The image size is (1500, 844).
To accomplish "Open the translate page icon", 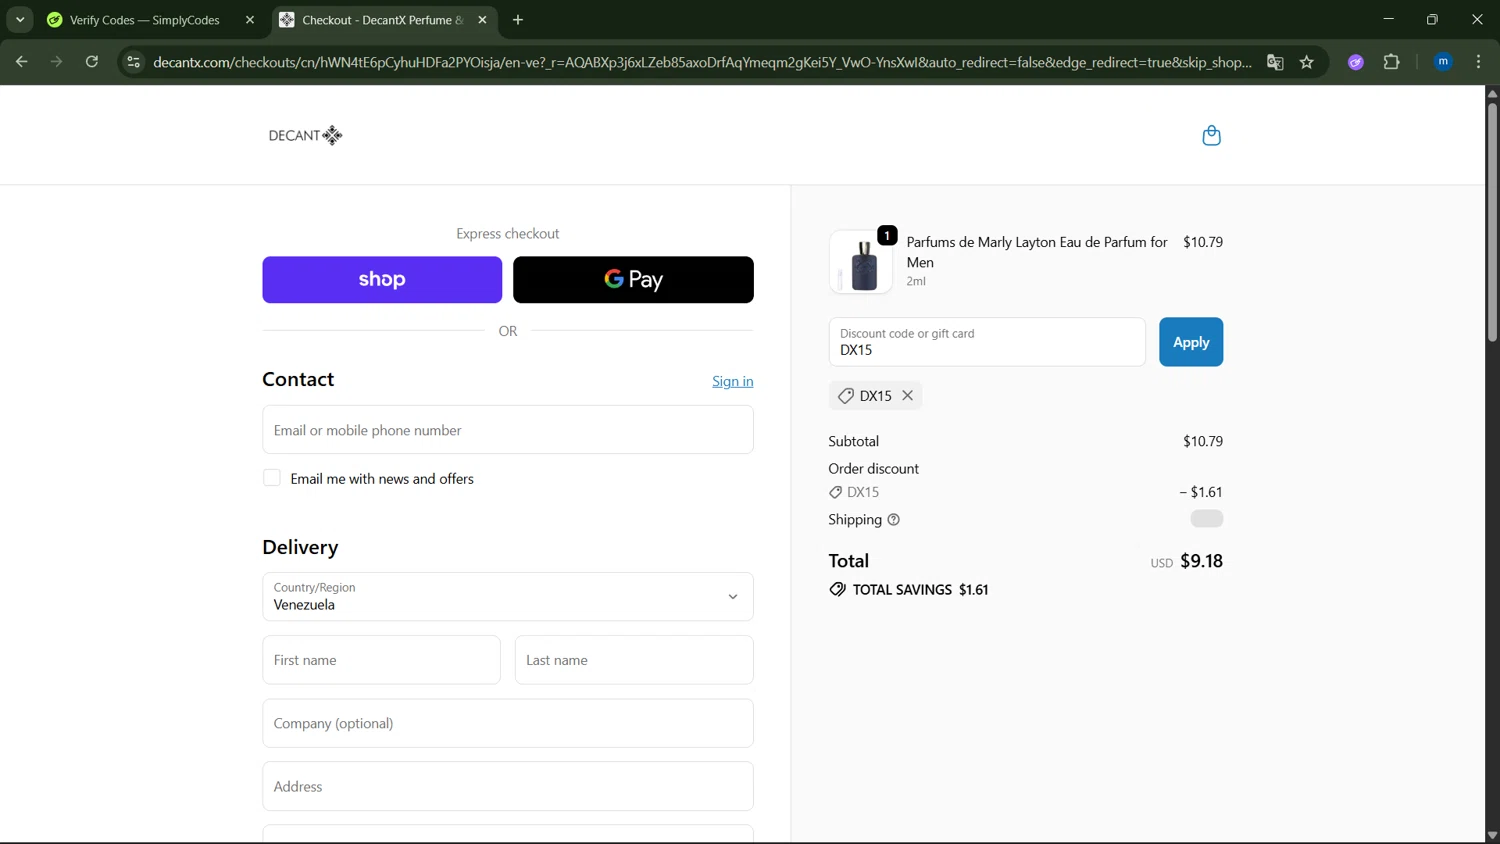I will point(1275,62).
